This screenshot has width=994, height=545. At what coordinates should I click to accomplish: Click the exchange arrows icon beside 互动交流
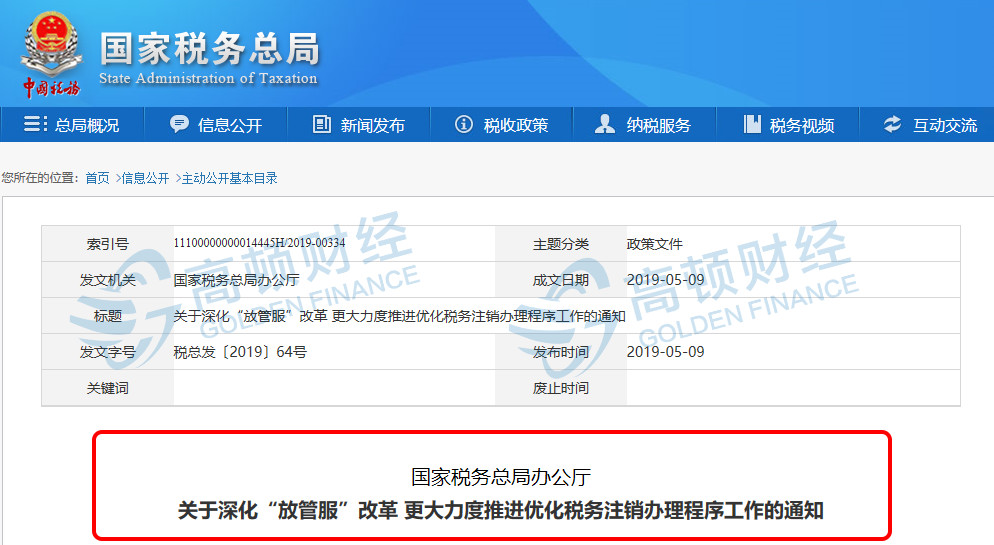(892, 124)
